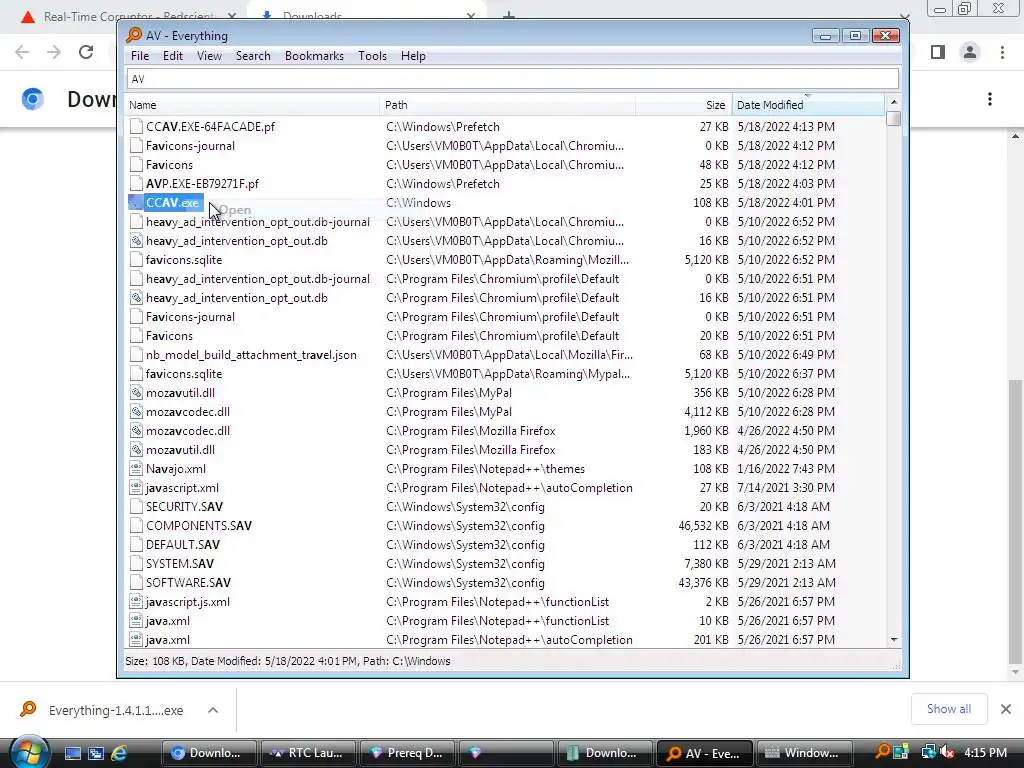Open the Help menu
The height and width of the screenshot is (768, 1024).
[x=413, y=56]
